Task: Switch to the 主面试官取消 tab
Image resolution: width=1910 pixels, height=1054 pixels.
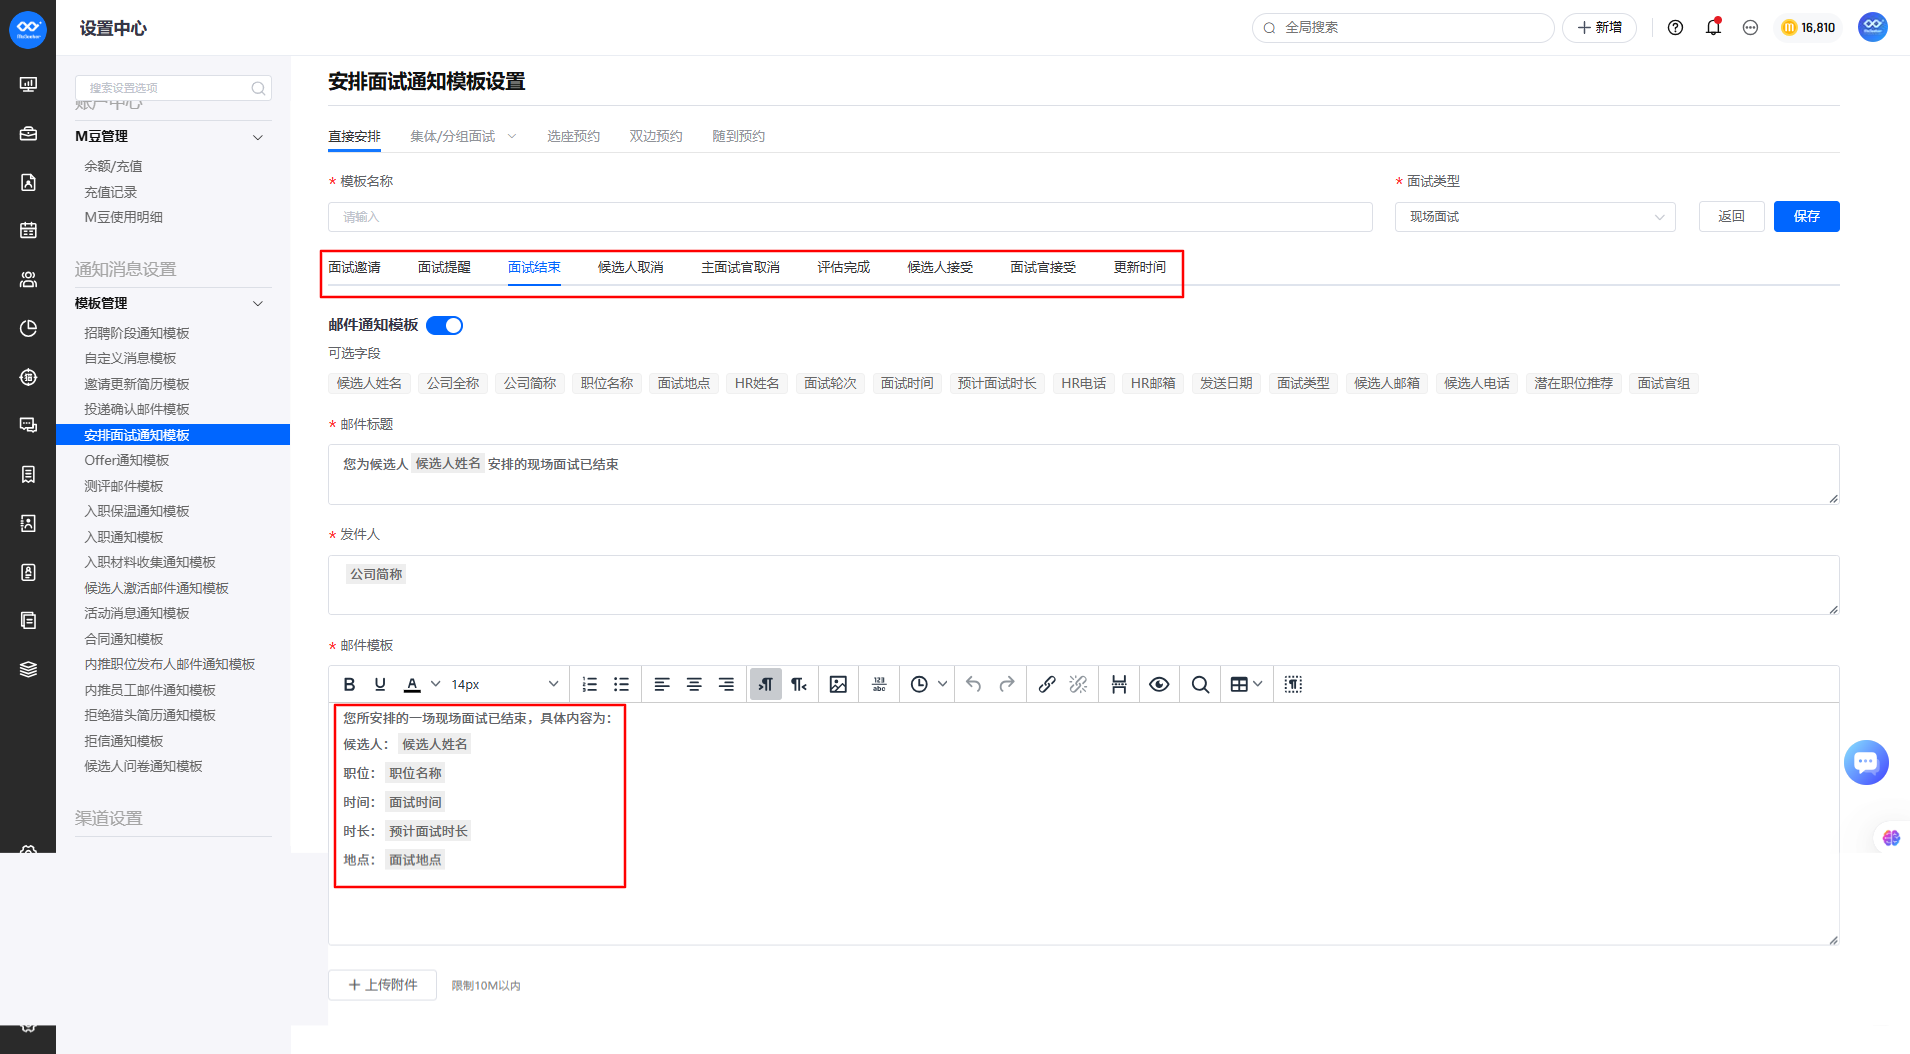Action: (741, 268)
